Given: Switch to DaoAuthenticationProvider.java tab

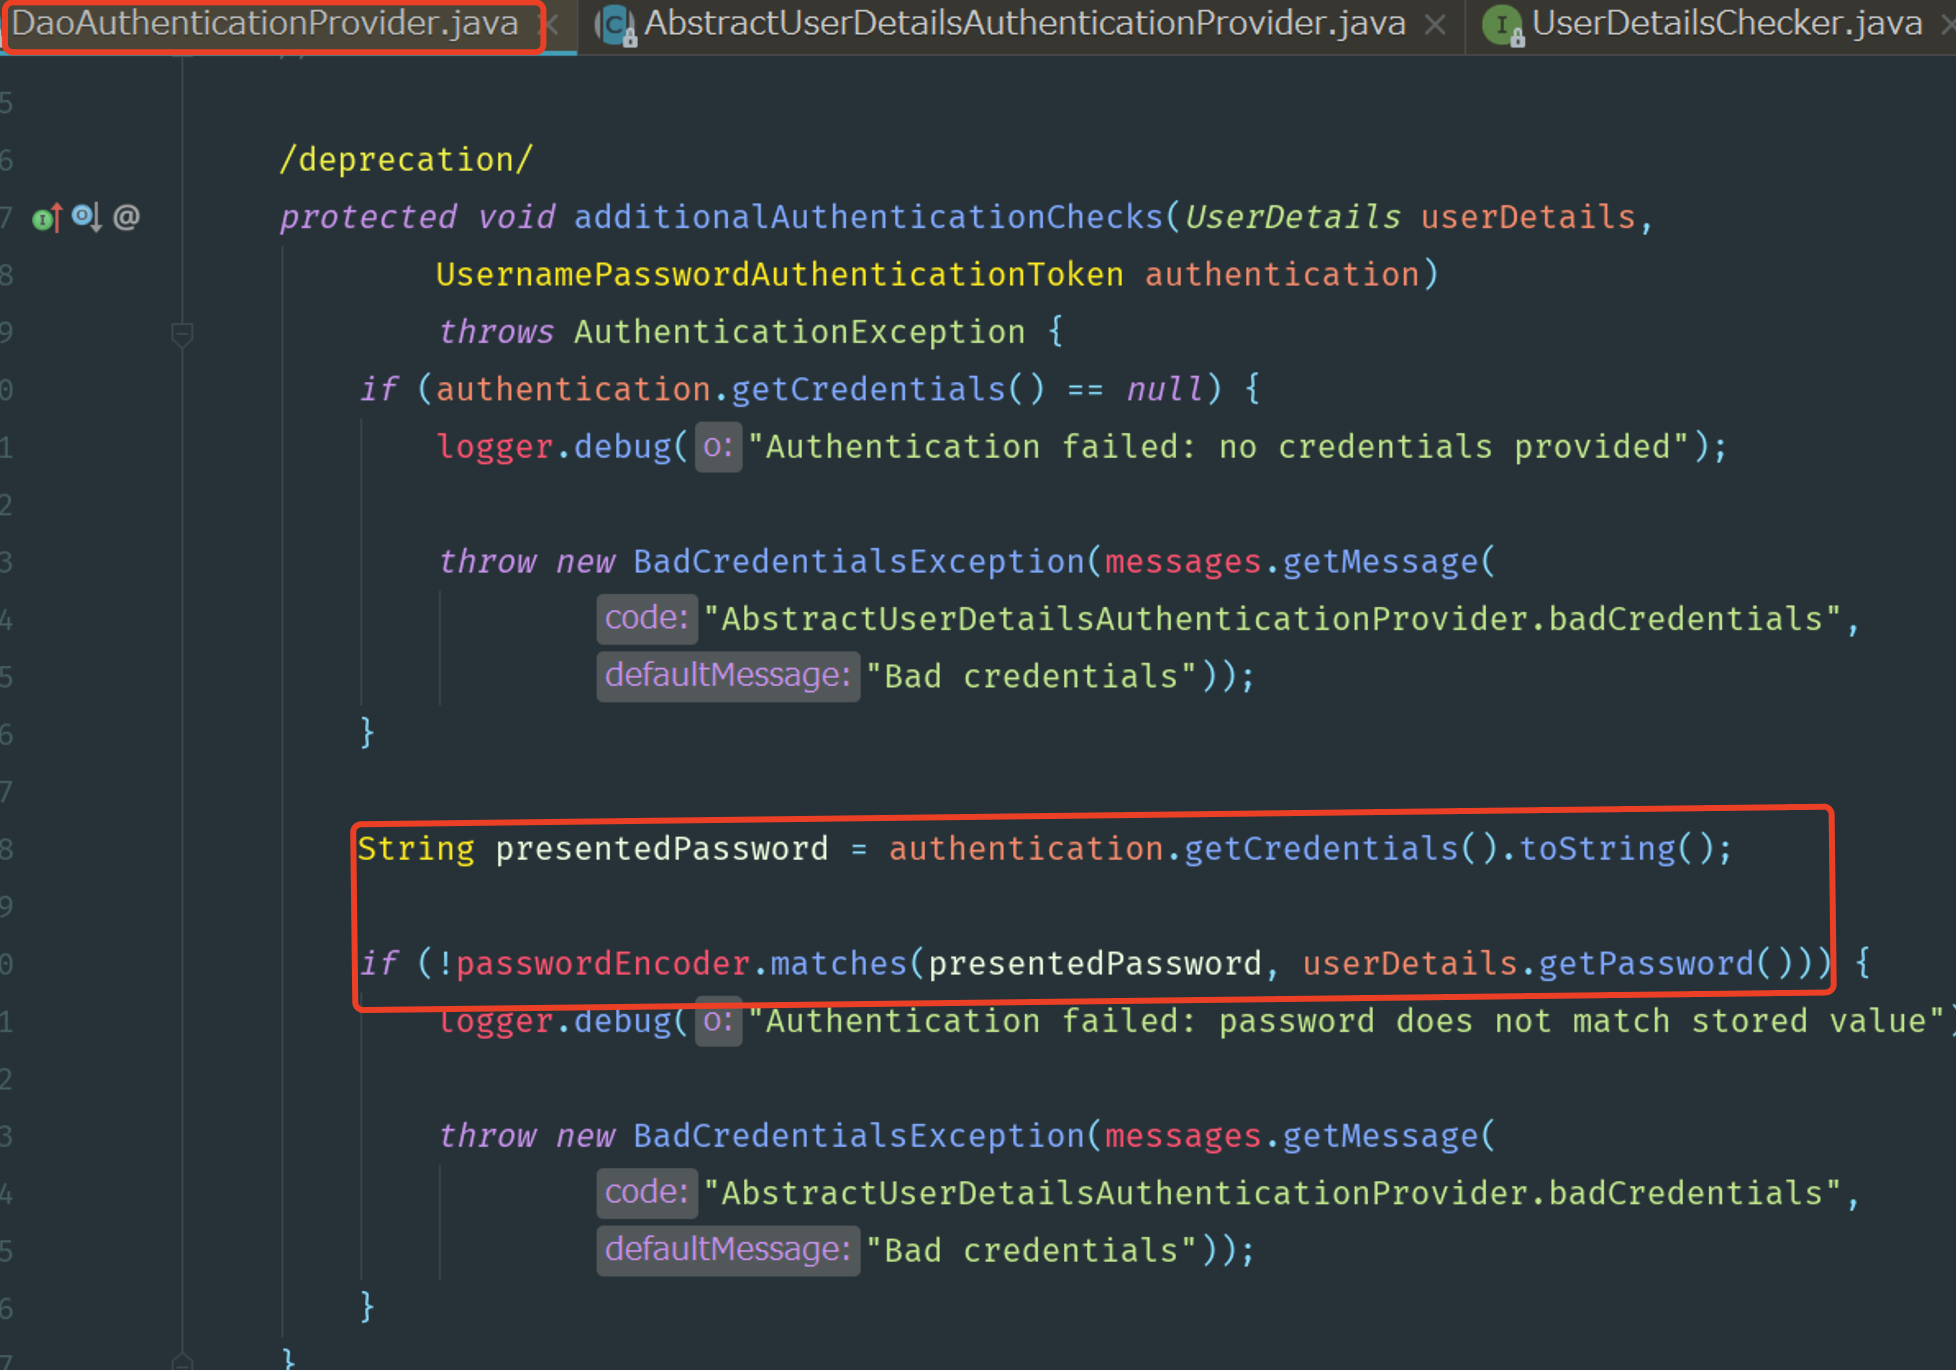Looking at the screenshot, I should [x=265, y=24].
